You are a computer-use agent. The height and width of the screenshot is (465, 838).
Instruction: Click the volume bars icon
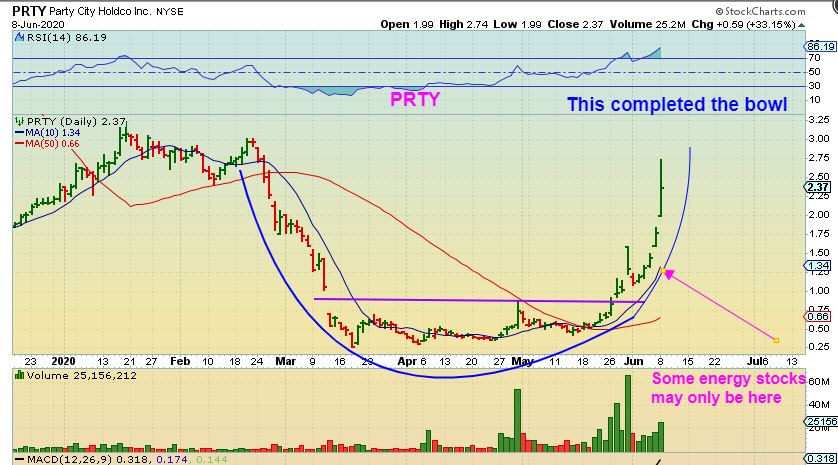click(20, 375)
